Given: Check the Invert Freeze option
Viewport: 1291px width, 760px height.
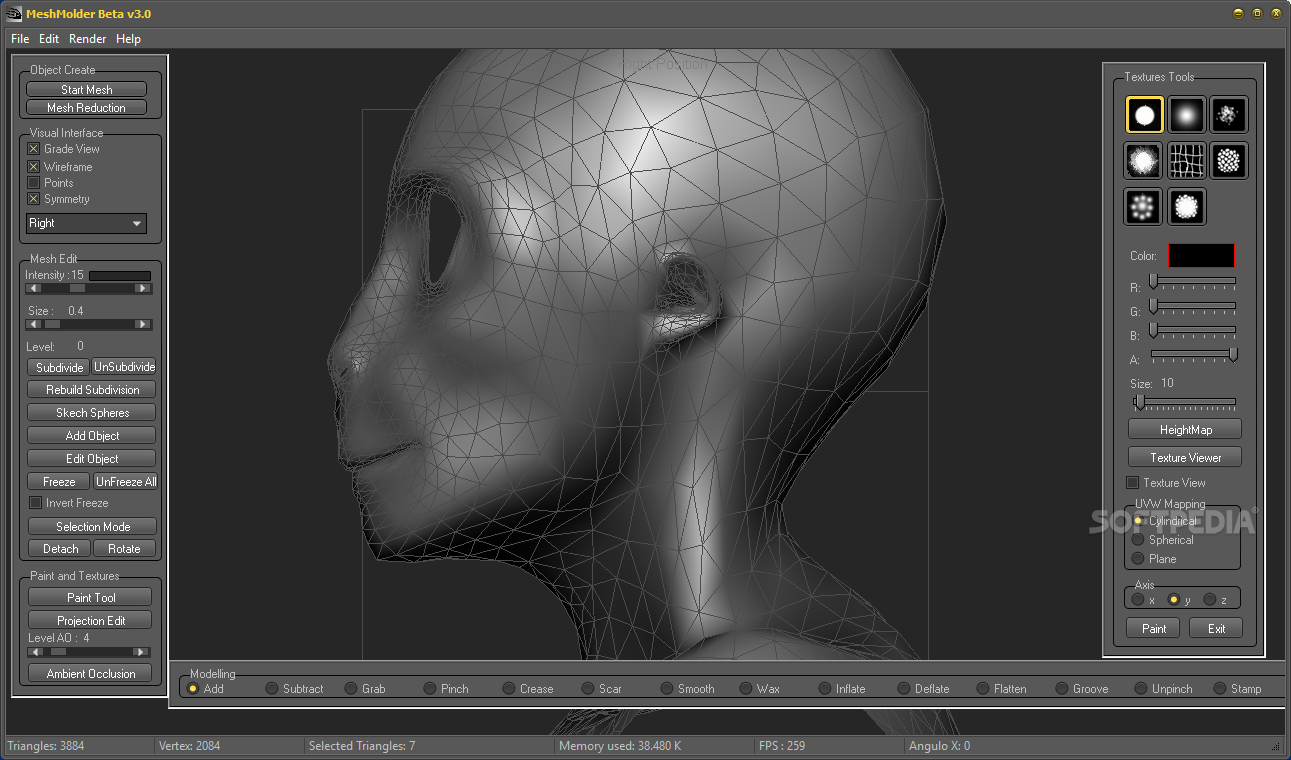Looking at the screenshot, I should coord(36,503).
